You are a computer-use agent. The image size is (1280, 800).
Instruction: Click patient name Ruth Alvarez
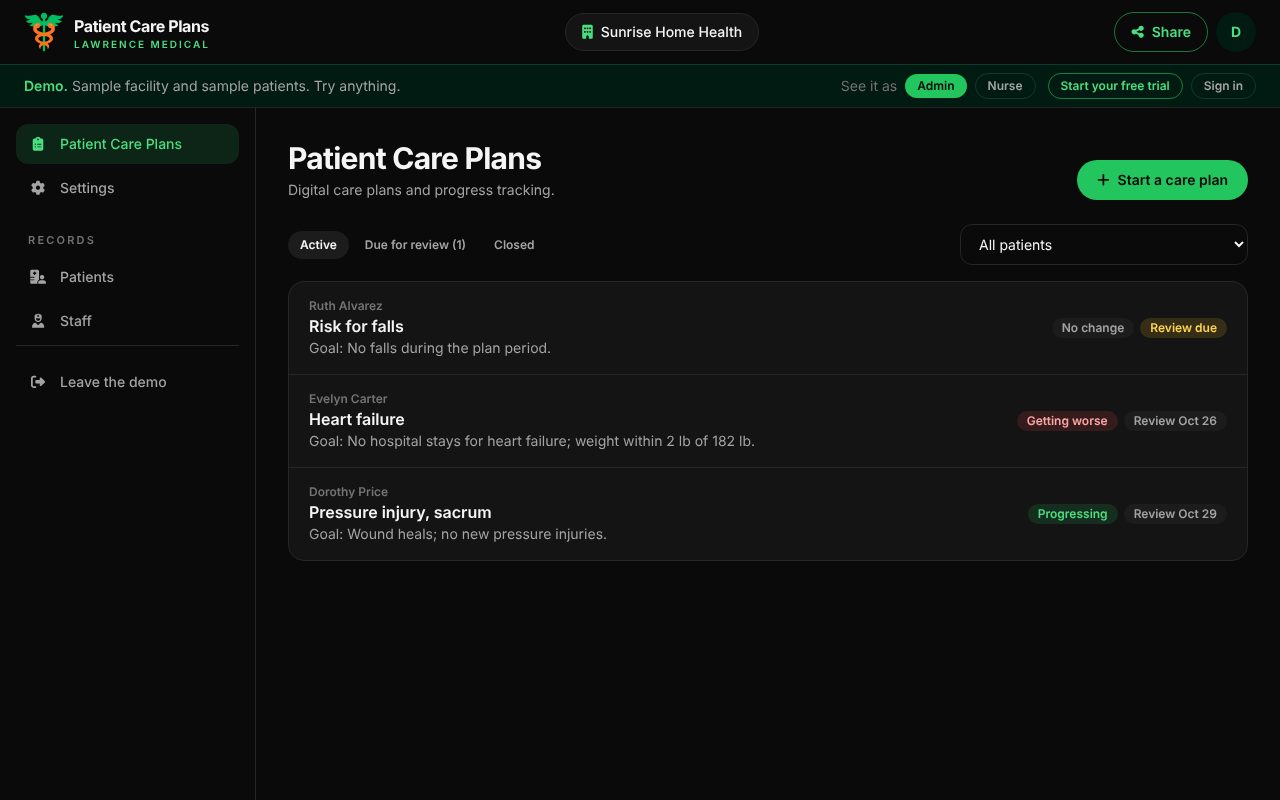point(345,306)
